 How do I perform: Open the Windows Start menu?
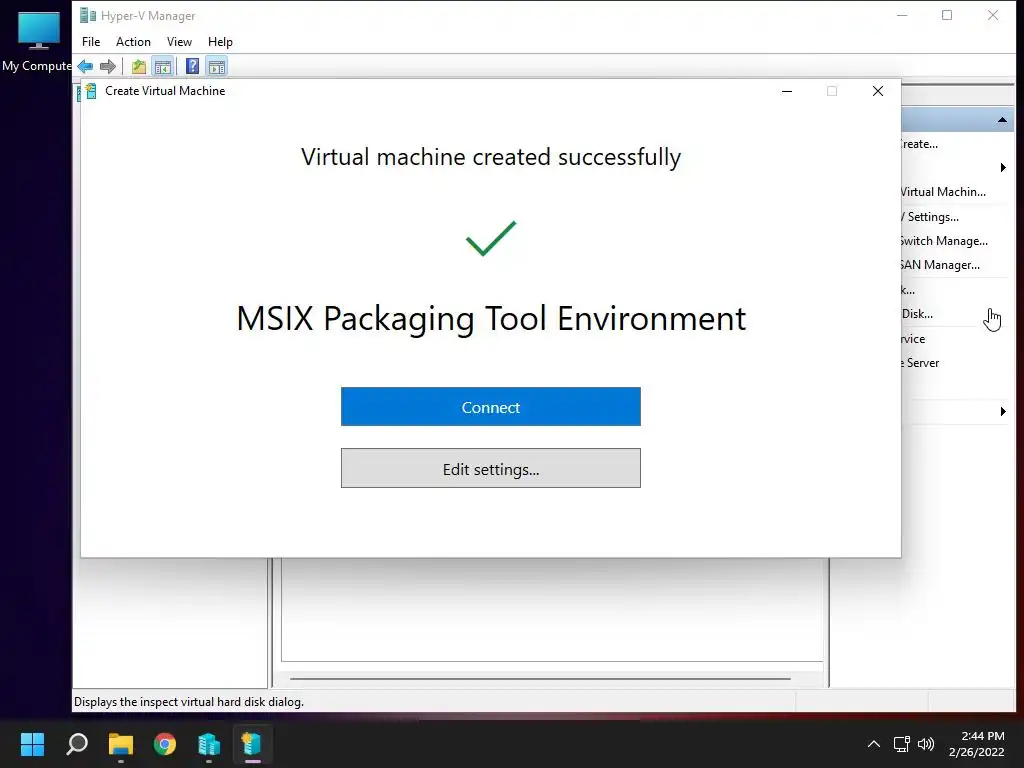pyautogui.click(x=32, y=744)
